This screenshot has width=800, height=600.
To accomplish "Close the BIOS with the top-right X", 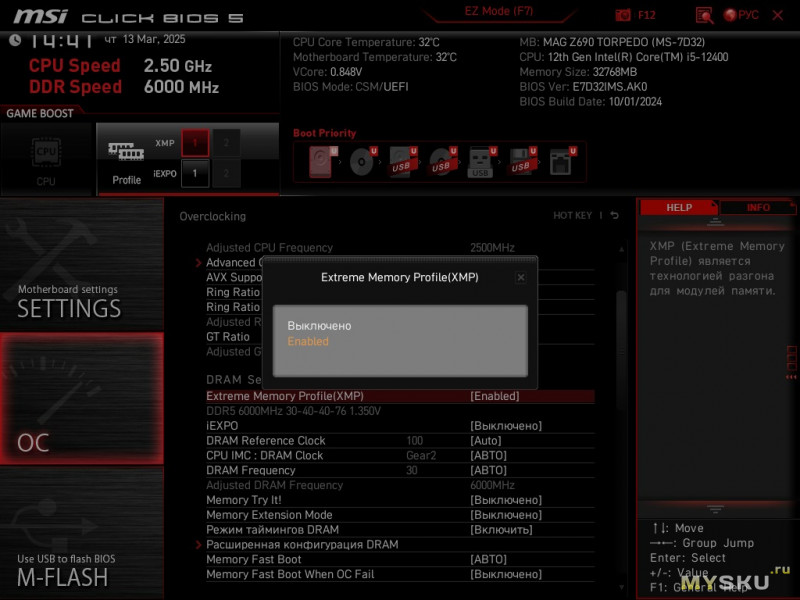I will 778,15.
